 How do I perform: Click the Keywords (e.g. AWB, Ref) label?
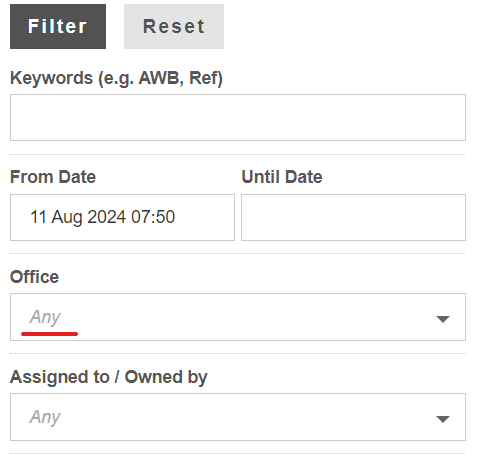point(116,79)
